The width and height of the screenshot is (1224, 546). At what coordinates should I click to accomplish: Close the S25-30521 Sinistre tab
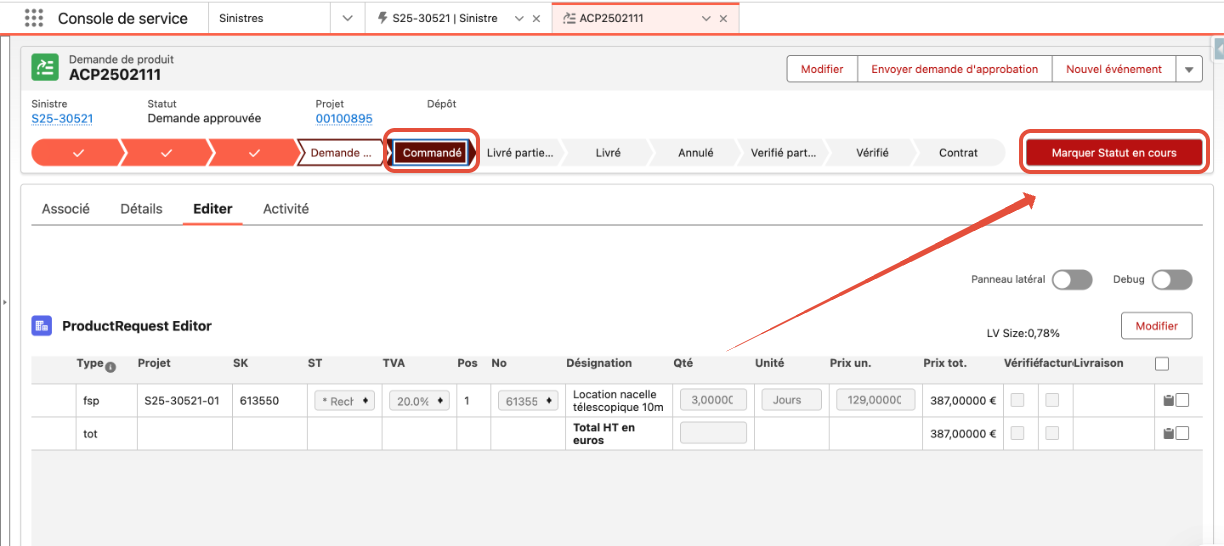click(537, 19)
